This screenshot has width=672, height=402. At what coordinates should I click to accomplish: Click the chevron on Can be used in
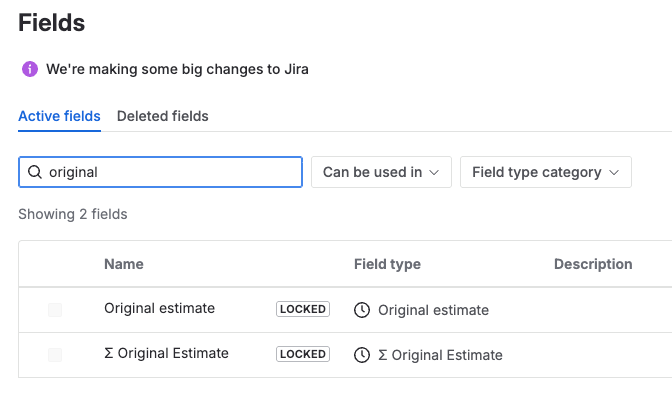coord(435,172)
